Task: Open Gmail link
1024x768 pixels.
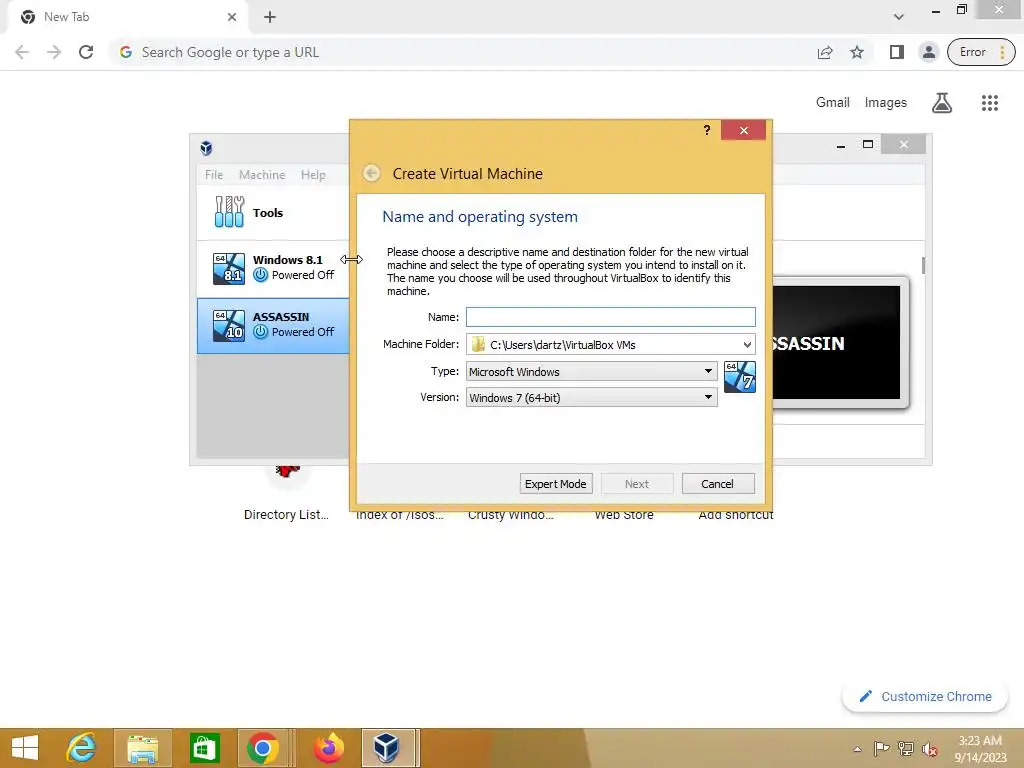Action: tap(832, 103)
